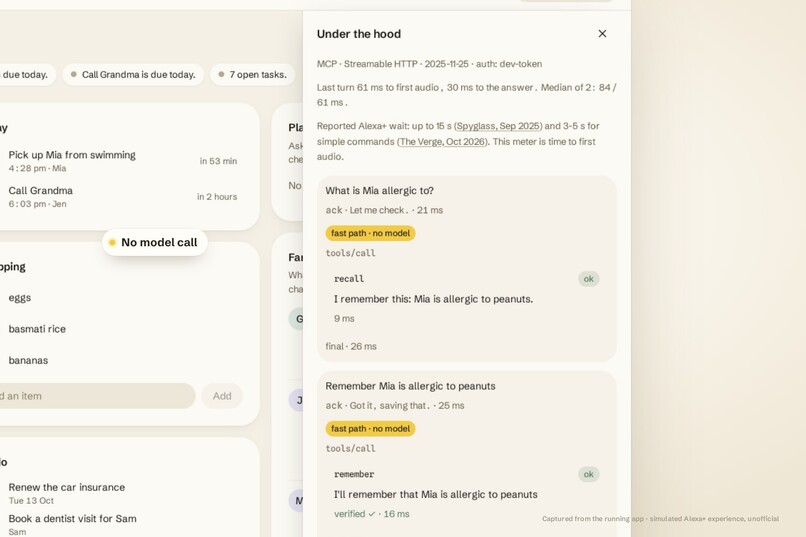Close the Under the hood panel
This screenshot has height=537, width=806.
coord(602,33)
